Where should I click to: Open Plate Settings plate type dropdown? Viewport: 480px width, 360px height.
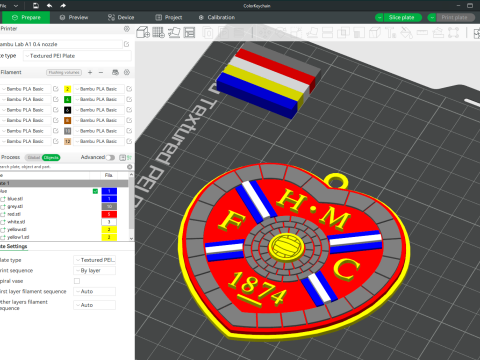click(x=95, y=260)
